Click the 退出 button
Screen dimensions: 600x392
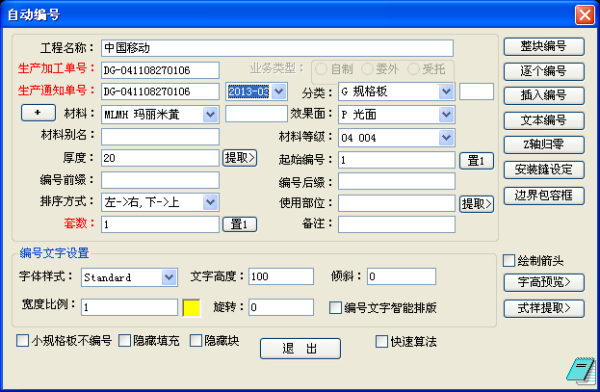pyautogui.click(x=300, y=348)
